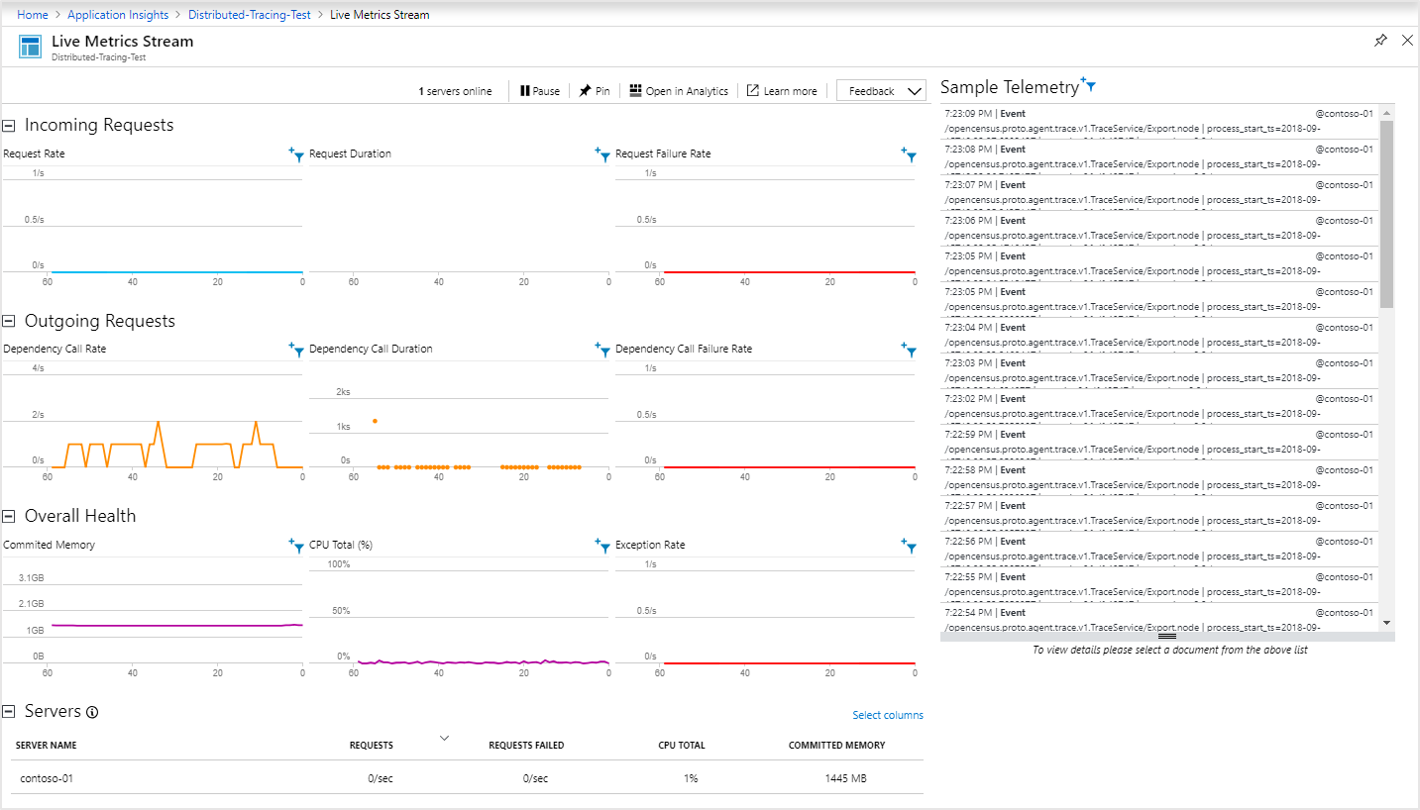Click the Servers info icon
The width and height of the screenshot is (1420, 810).
tap(92, 712)
